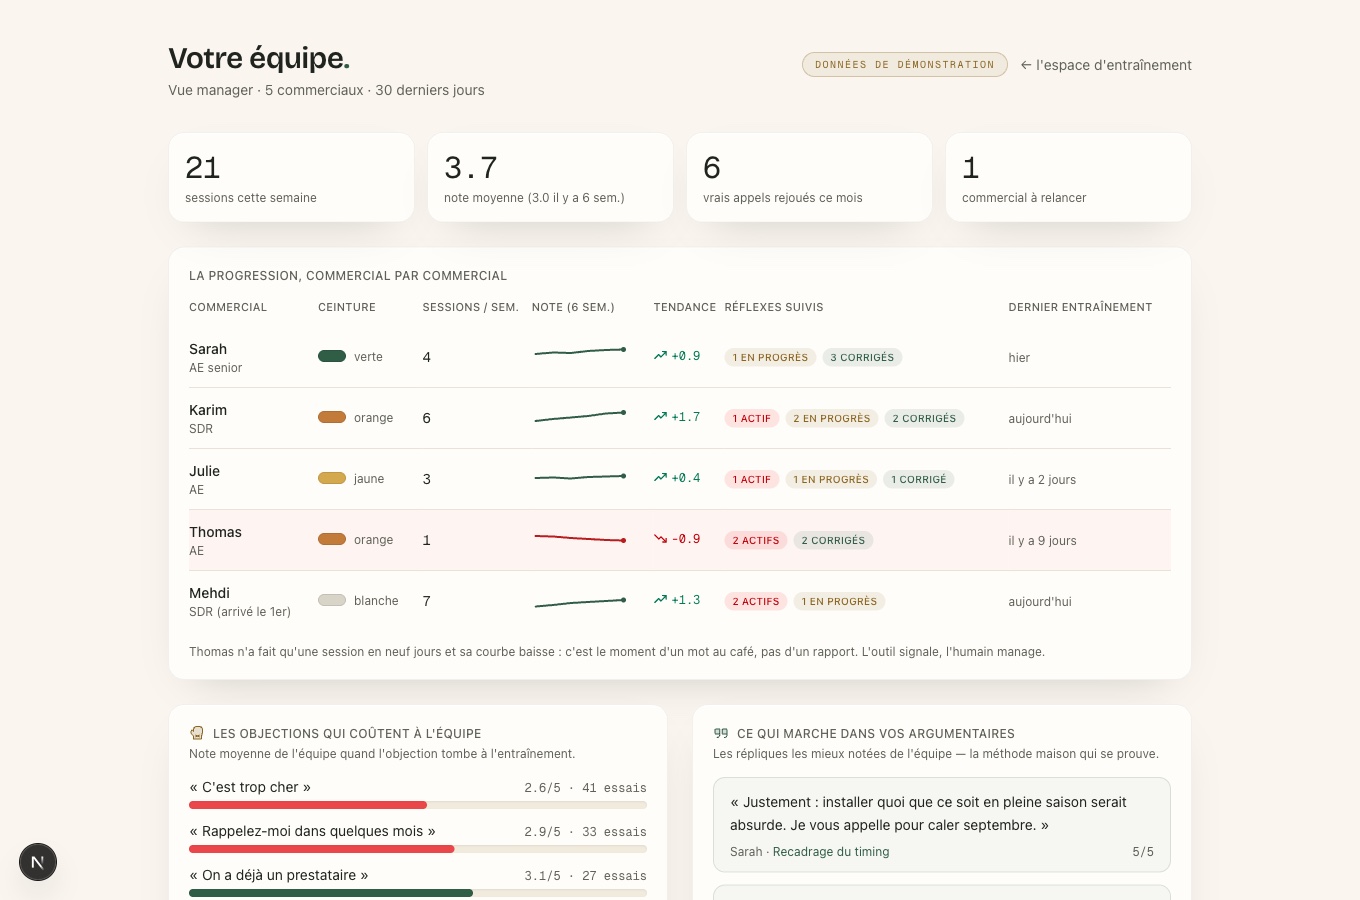Click Thomas's red declining sparkline
The image size is (1360, 900).
click(x=580, y=538)
